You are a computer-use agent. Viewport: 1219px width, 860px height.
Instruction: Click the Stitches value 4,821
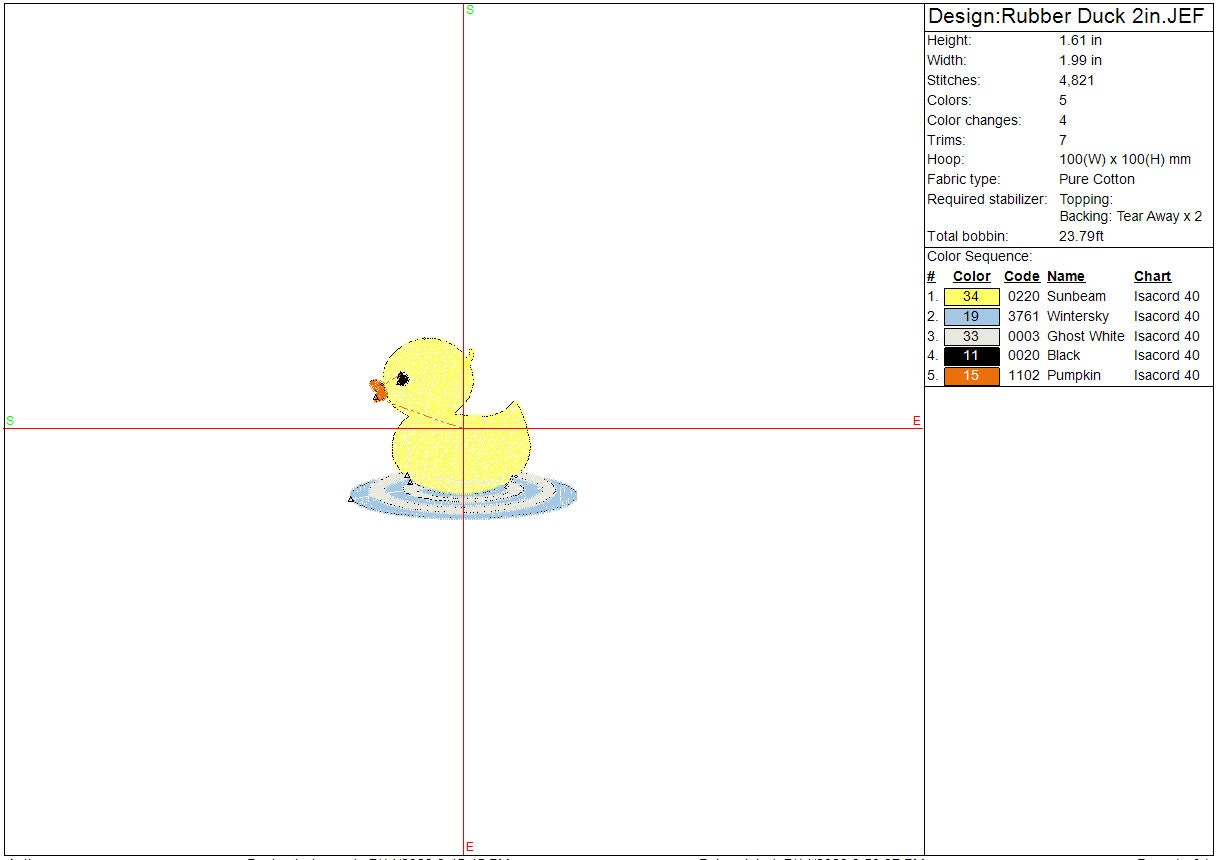pyautogui.click(x=1076, y=81)
